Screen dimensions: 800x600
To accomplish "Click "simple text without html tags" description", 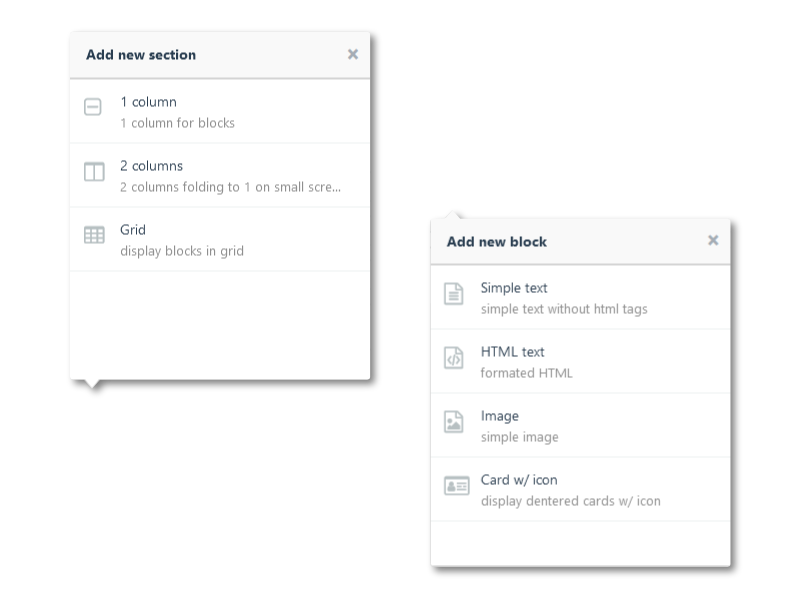I will pos(564,309).
